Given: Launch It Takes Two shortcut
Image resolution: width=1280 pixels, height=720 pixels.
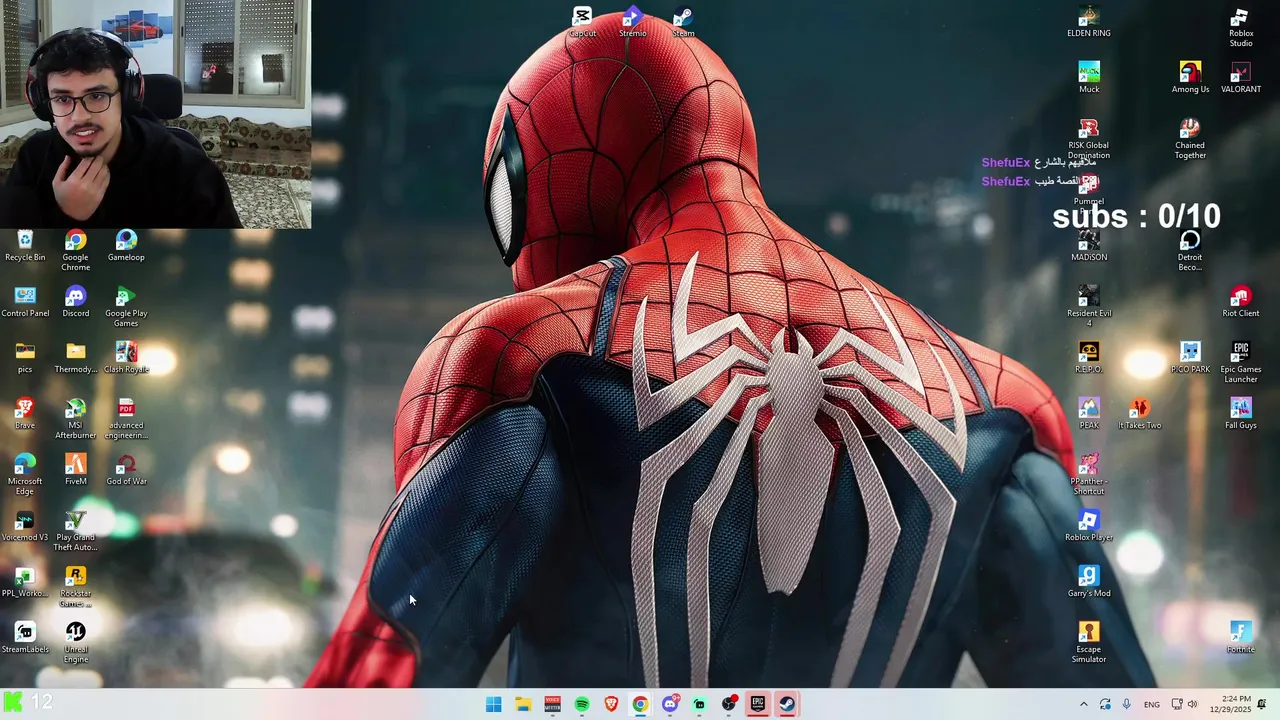Looking at the screenshot, I should pyautogui.click(x=1139, y=414).
